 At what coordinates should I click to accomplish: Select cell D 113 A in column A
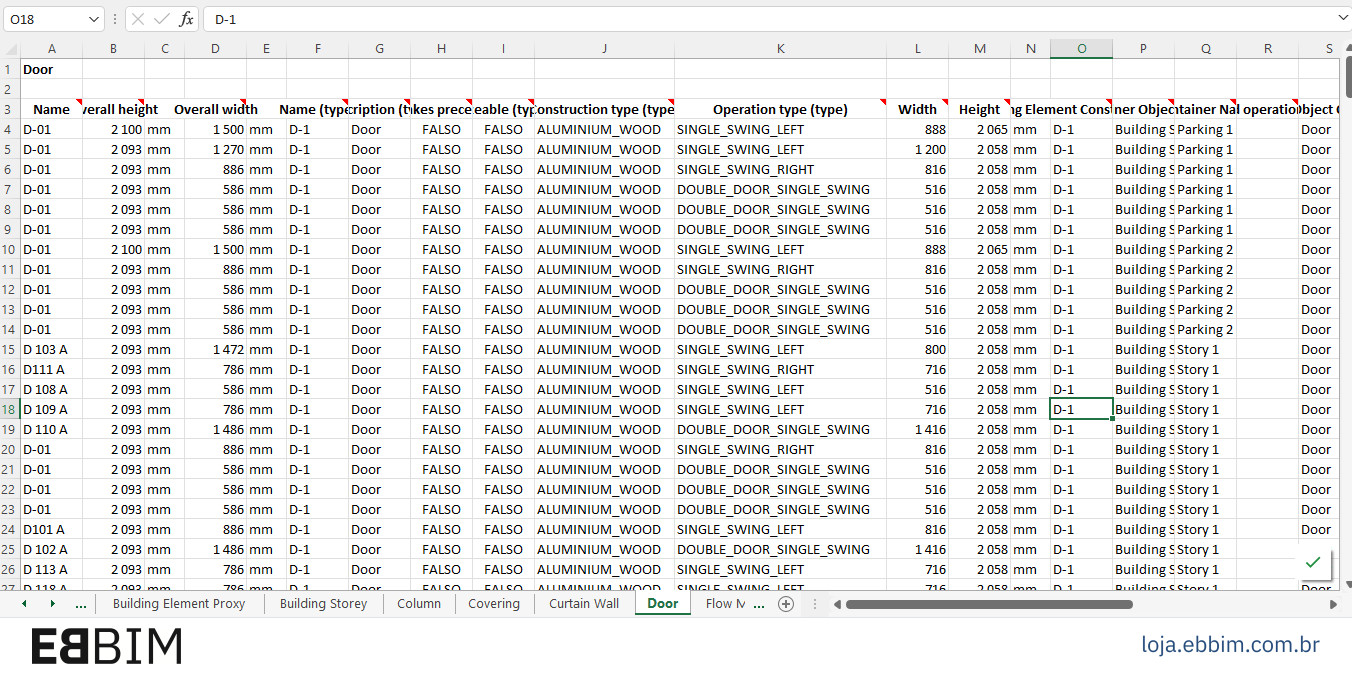pos(51,569)
